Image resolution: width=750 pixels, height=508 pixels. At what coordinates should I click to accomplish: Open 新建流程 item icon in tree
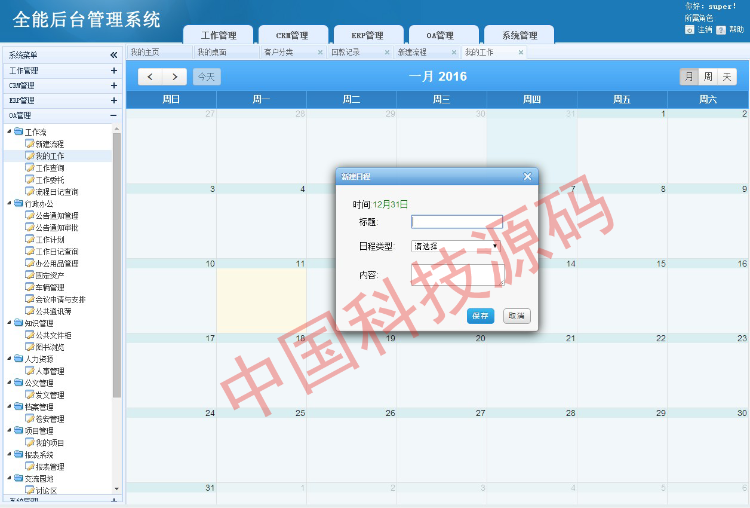(30, 144)
